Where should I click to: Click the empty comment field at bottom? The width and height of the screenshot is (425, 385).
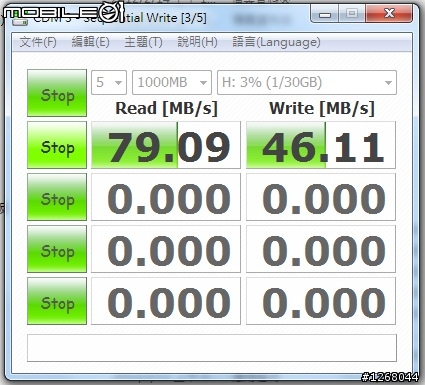212,348
